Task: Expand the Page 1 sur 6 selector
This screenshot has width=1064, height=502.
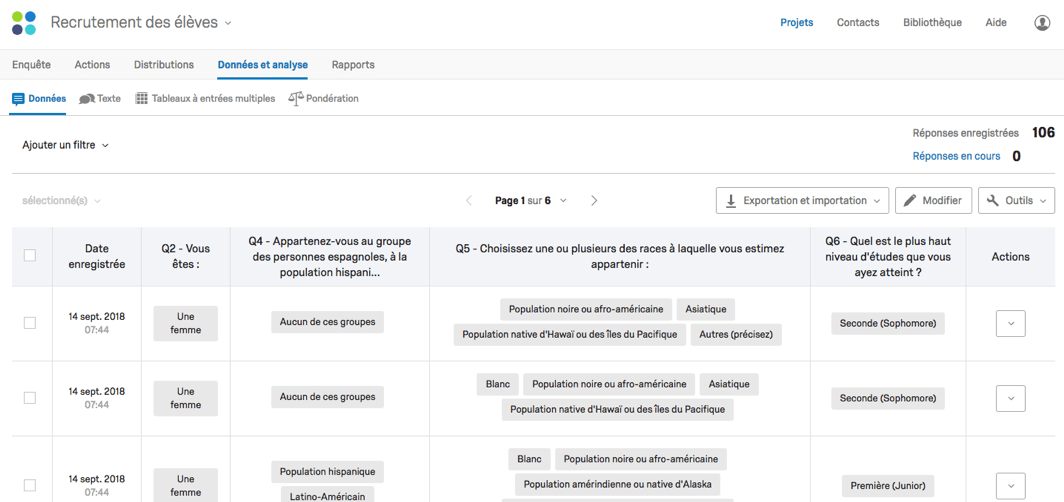Action: (531, 200)
